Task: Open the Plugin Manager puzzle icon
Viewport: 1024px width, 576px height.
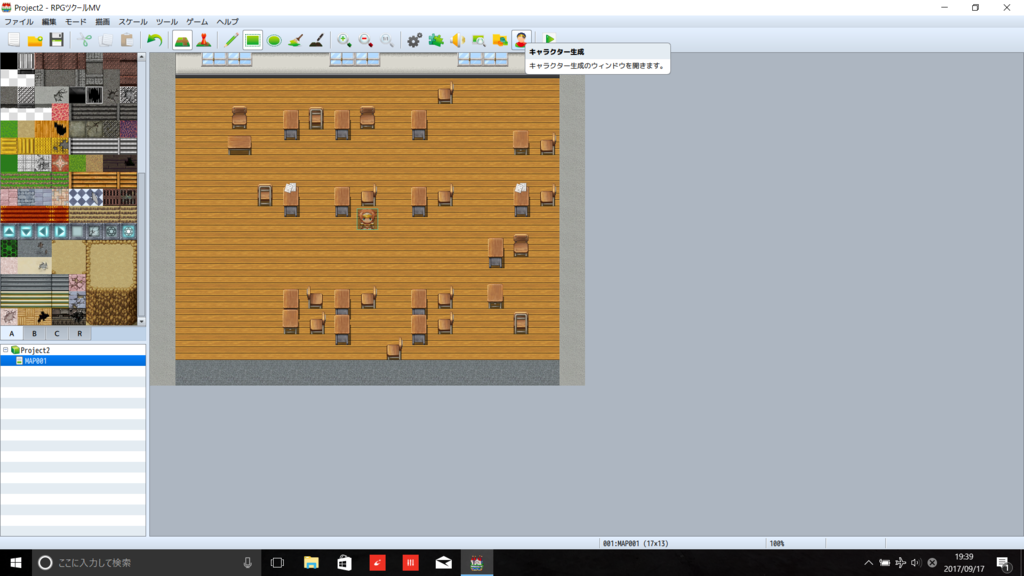Action: pos(436,40)
